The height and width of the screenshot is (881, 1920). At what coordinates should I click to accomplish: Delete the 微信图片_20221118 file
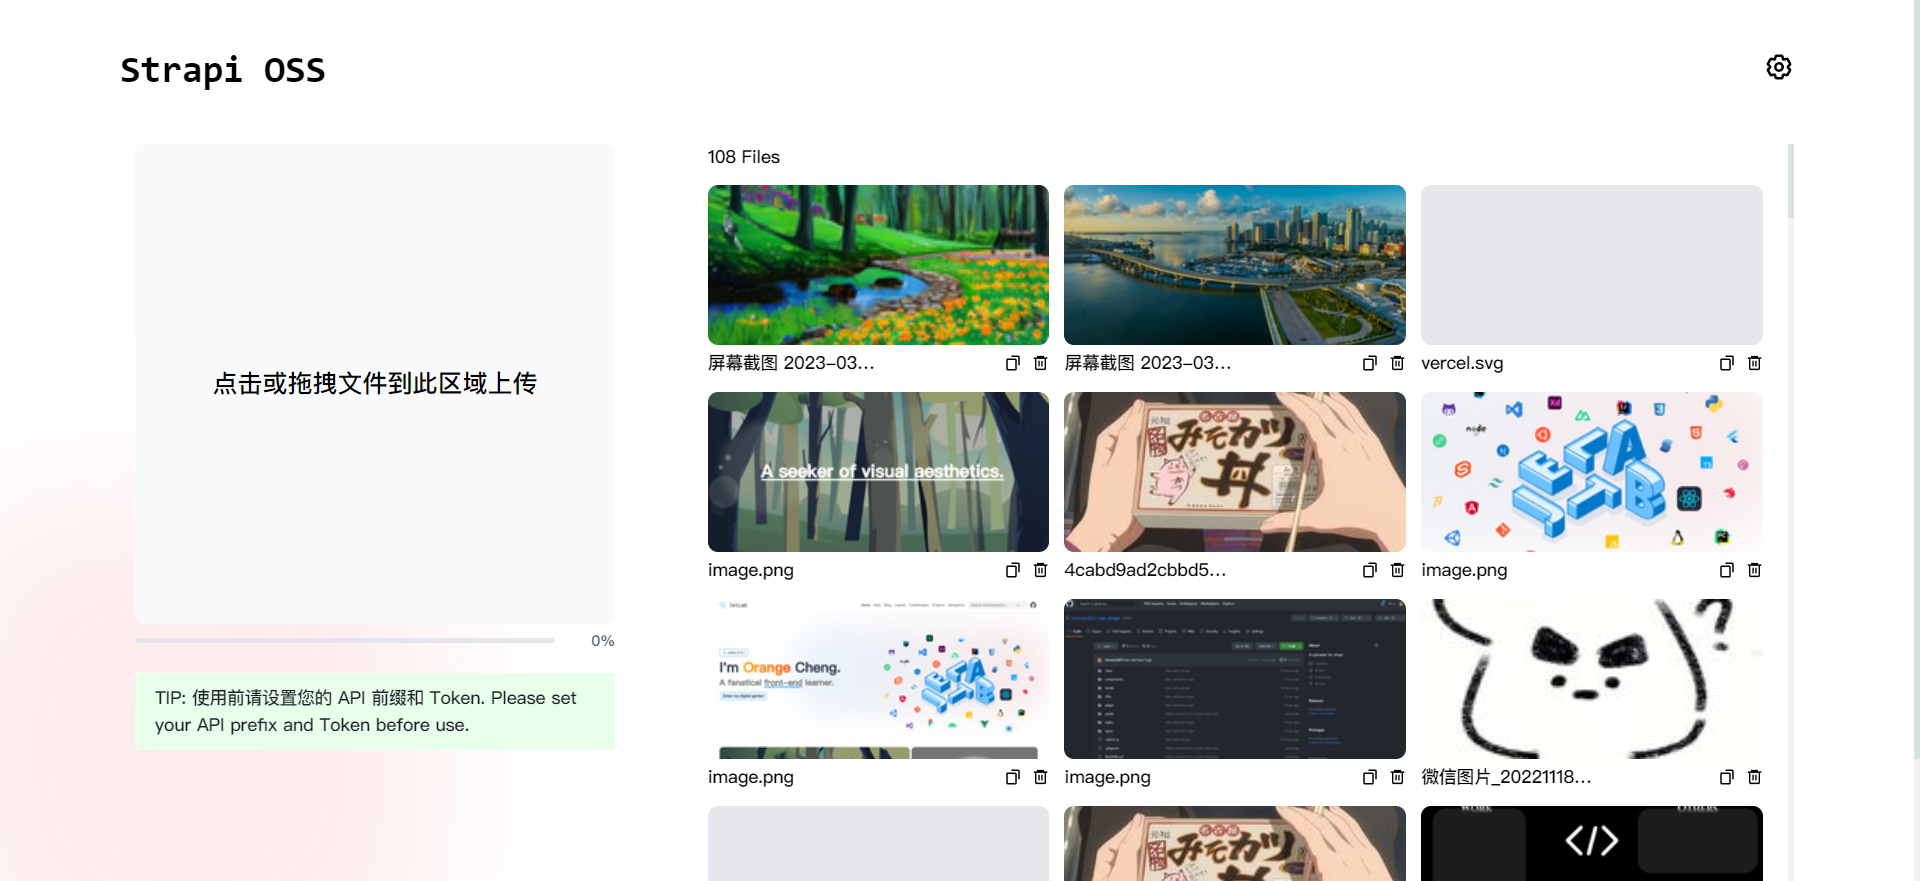(x=1754, y=777)
